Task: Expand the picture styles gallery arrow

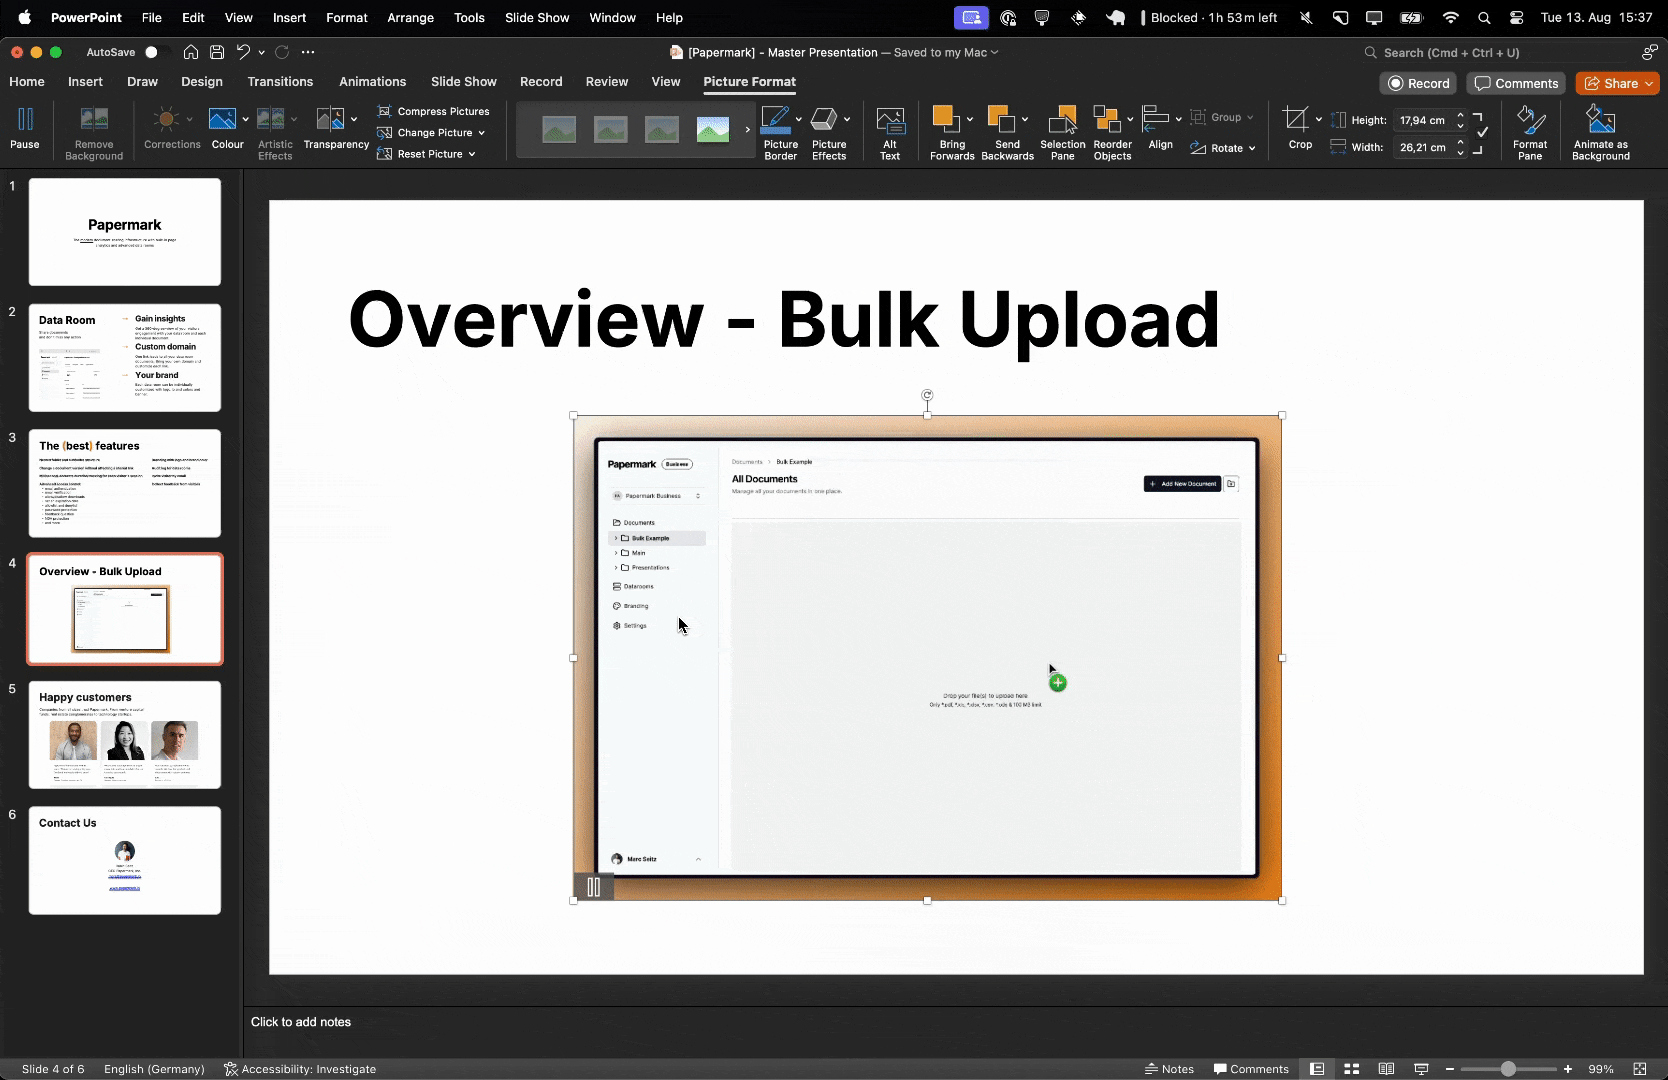Action: click(x=747, y=130)
